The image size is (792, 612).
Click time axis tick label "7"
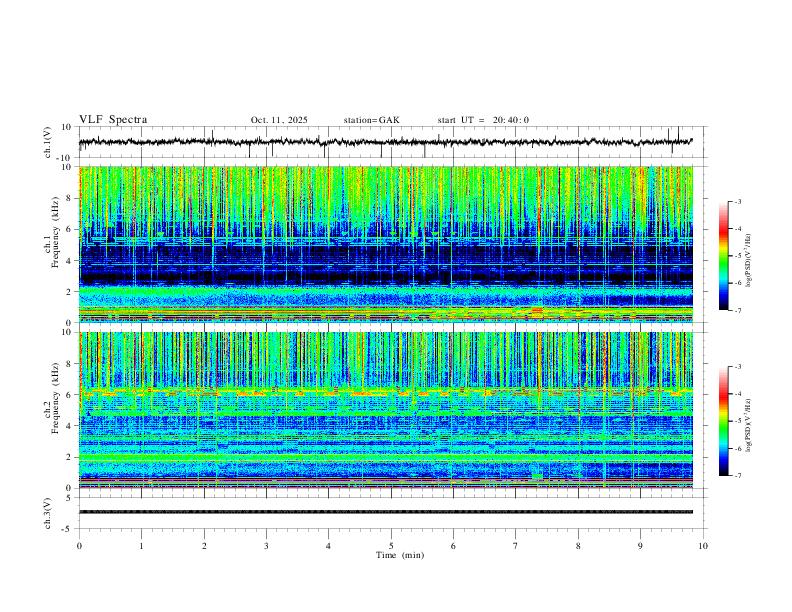tap(515, 546)
